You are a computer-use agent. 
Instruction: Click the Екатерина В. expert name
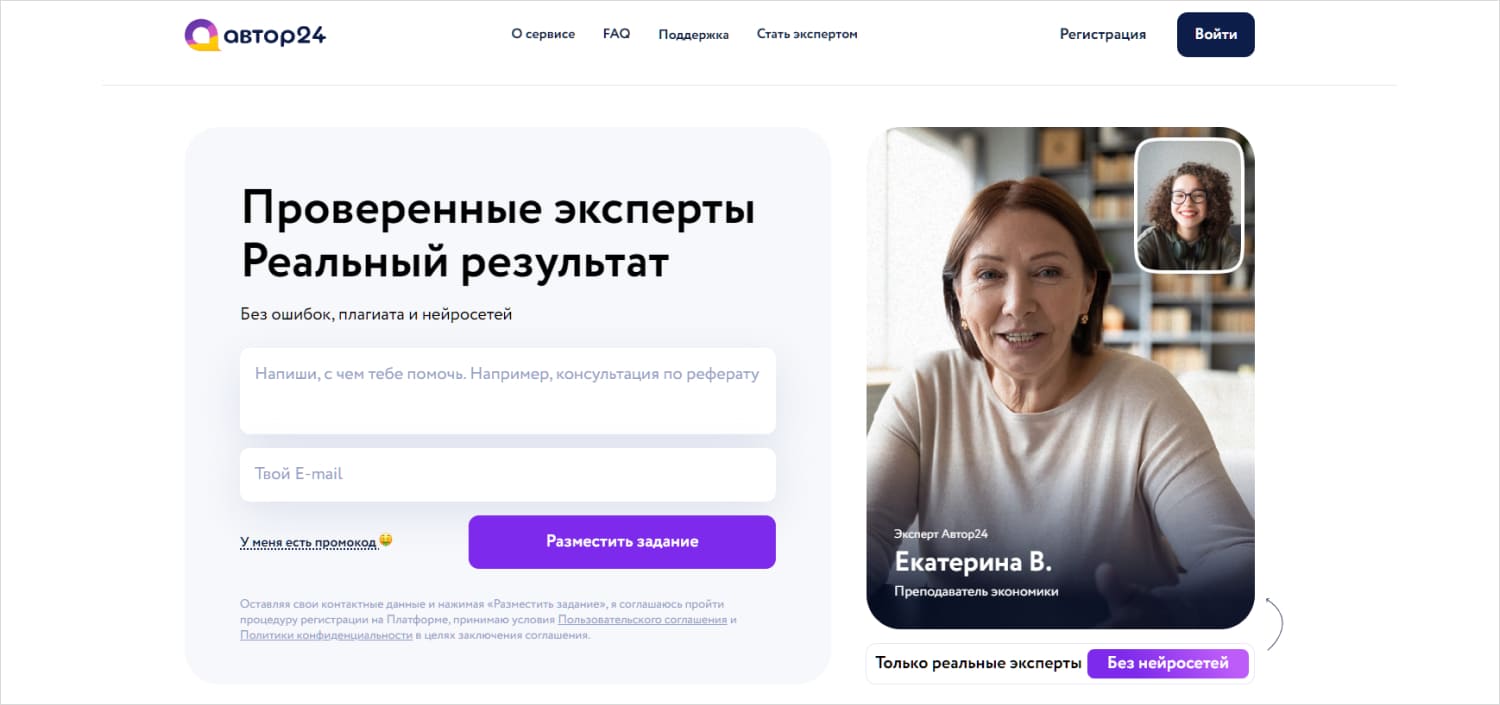pos(973,561)
